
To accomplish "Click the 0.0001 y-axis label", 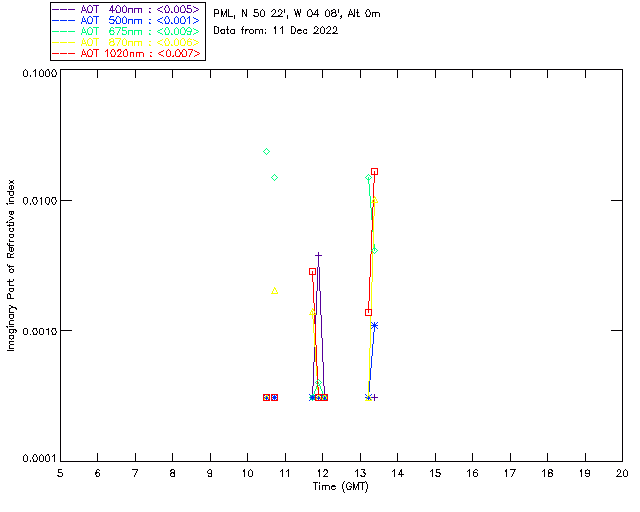I will point(39,459).
